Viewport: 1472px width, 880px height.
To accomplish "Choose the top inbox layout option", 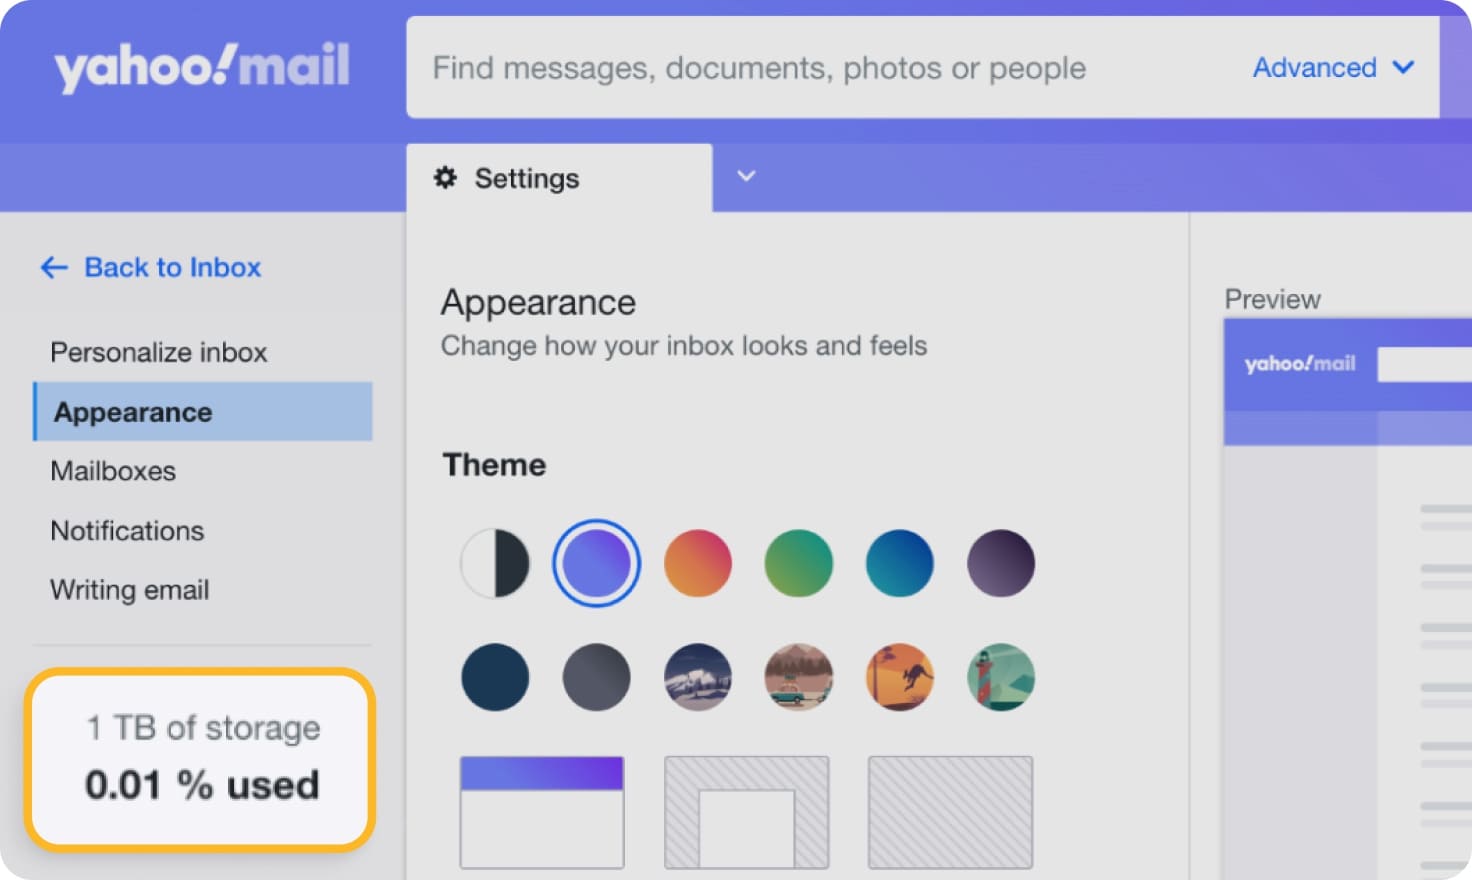I will coord(541,810).
